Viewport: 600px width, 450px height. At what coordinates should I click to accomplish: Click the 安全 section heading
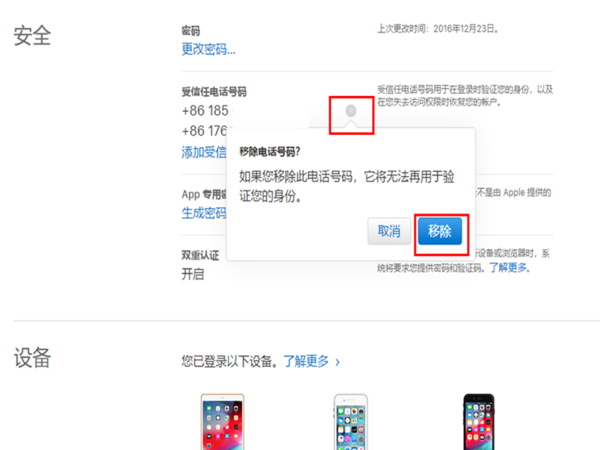(33, 36)
